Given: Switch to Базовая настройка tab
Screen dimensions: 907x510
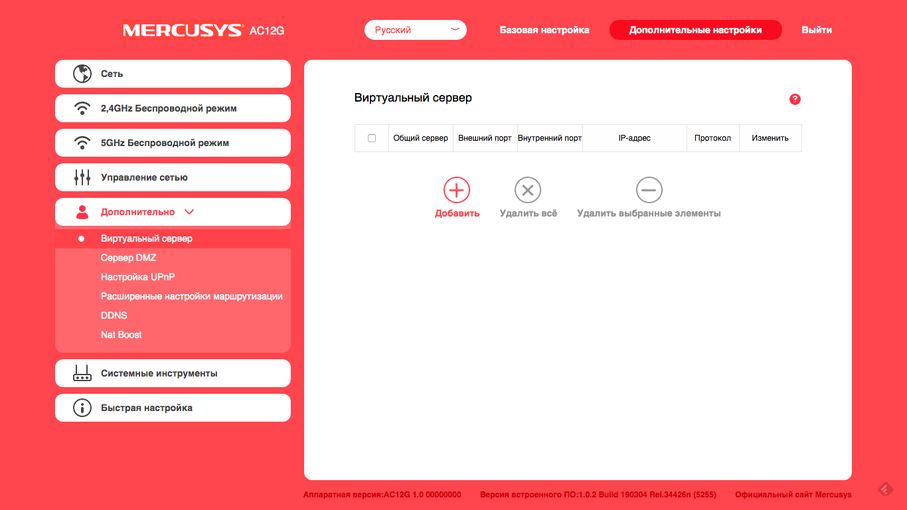Looking at the screenshot, I should (x=544, y=30).
